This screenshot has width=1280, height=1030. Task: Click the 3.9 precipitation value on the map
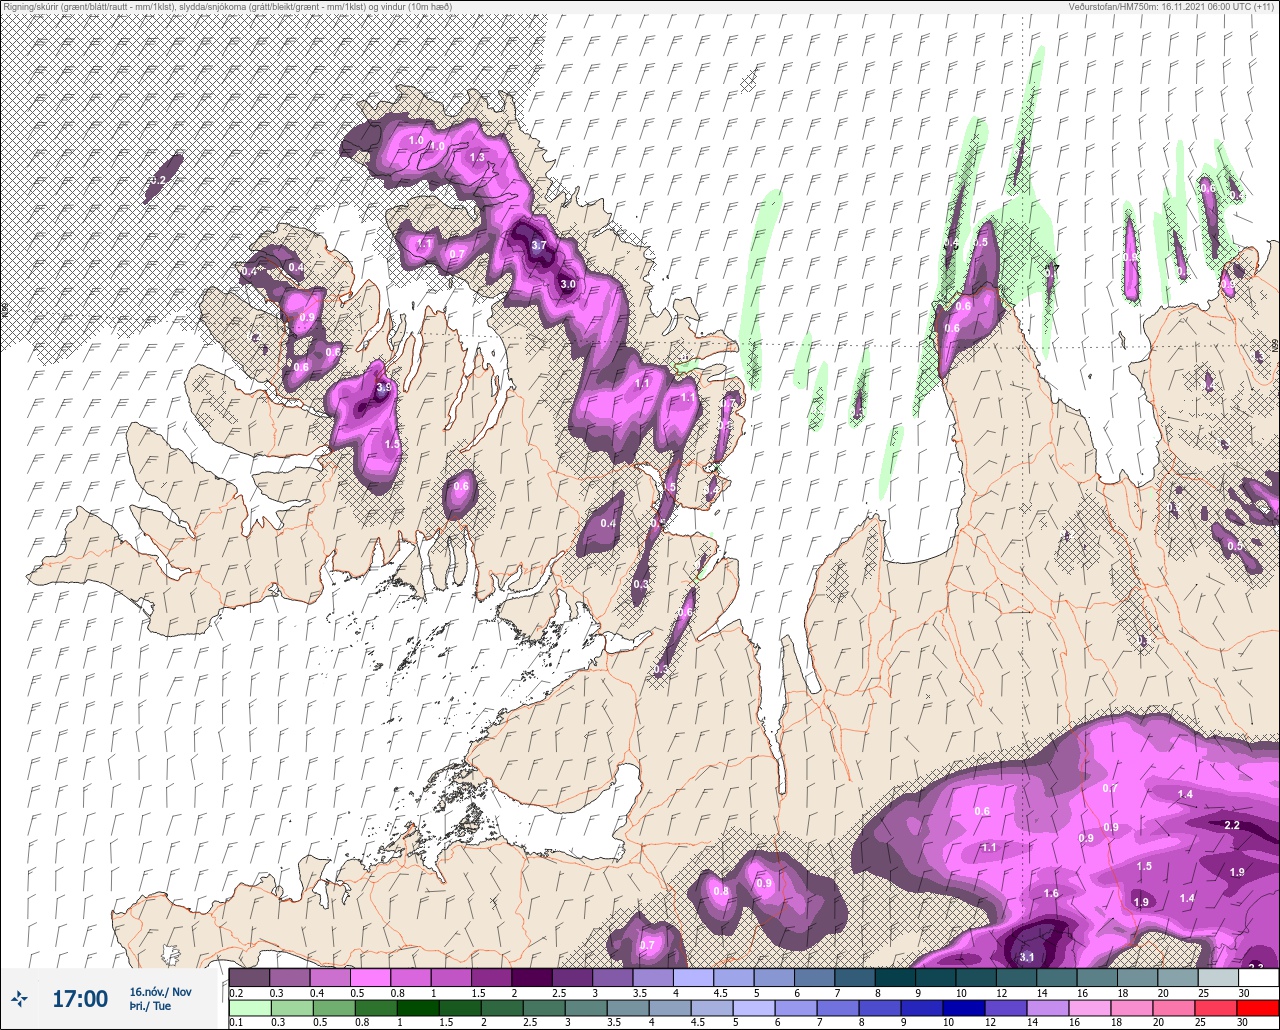point(383,388)
